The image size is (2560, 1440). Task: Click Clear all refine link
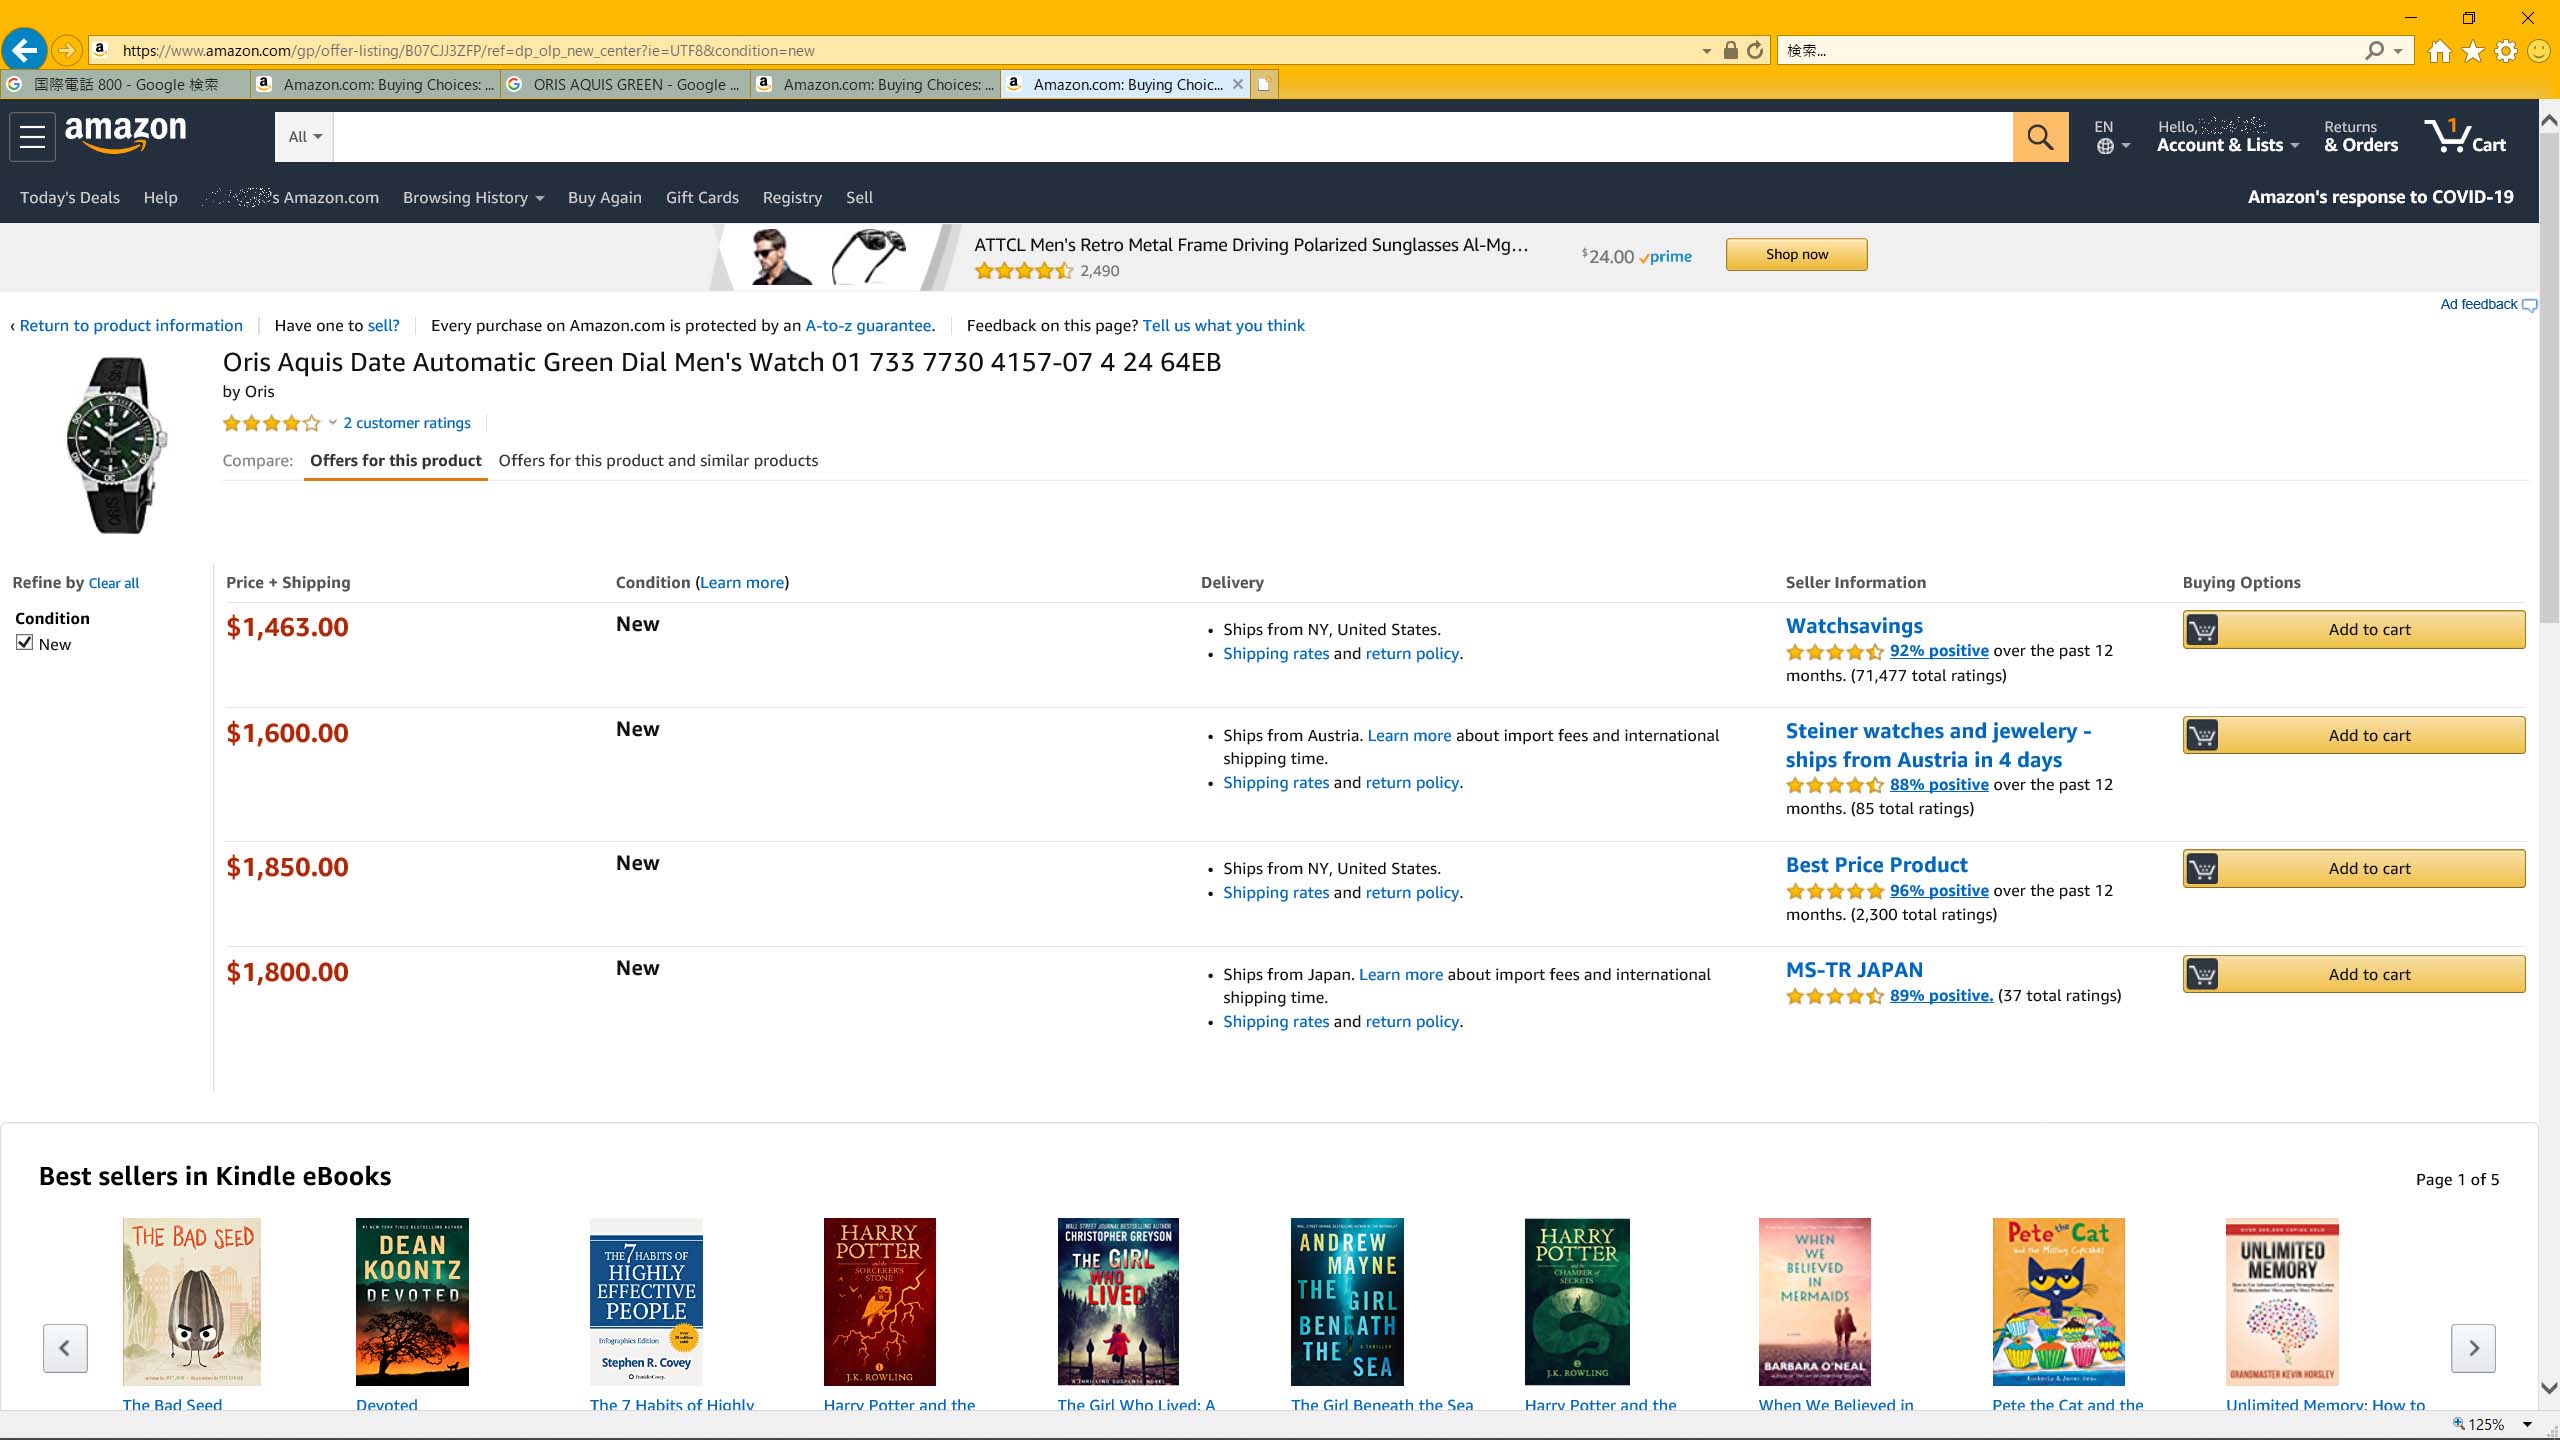click(114, 583)
